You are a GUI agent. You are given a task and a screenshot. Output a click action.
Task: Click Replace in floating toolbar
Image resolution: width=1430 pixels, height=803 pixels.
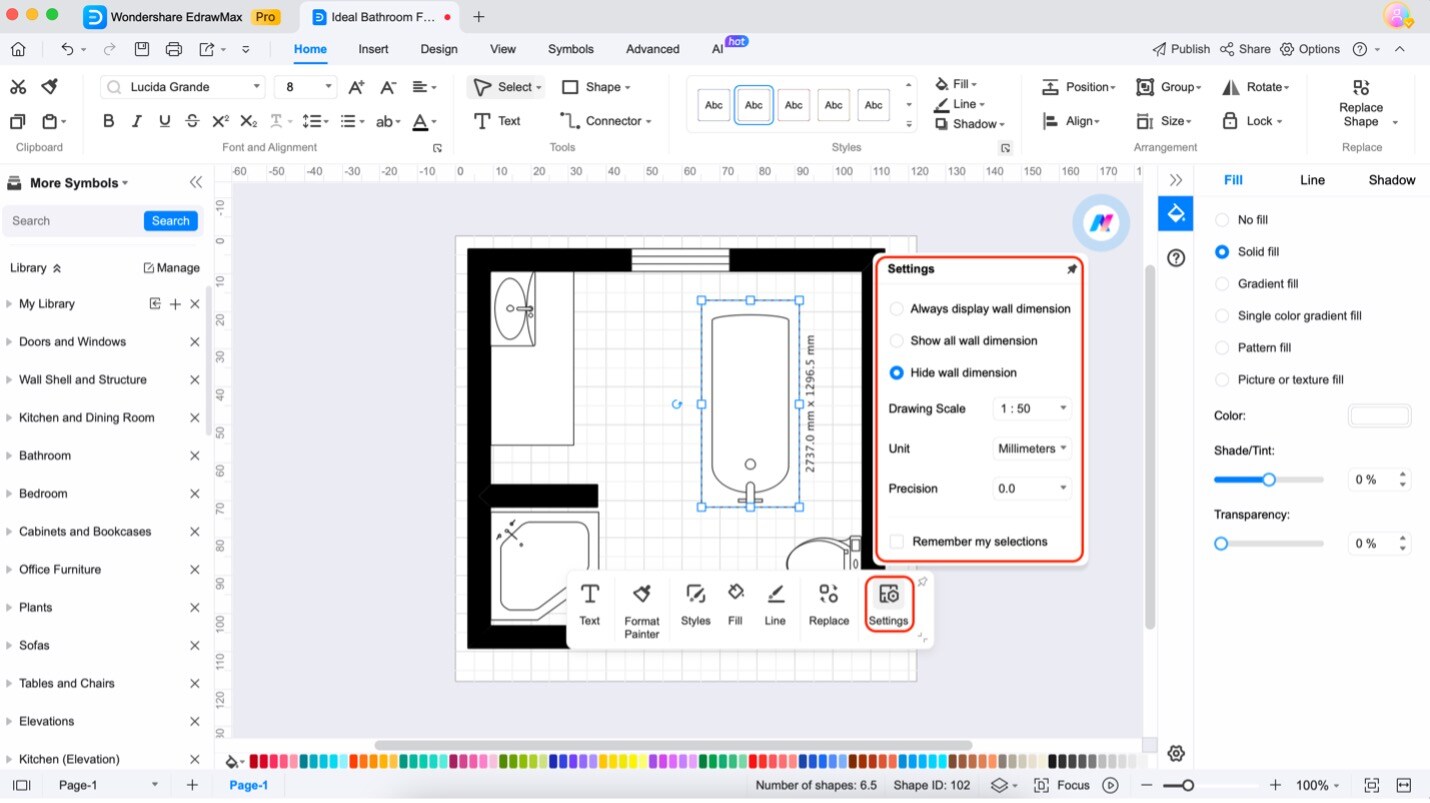coord(829,605)
